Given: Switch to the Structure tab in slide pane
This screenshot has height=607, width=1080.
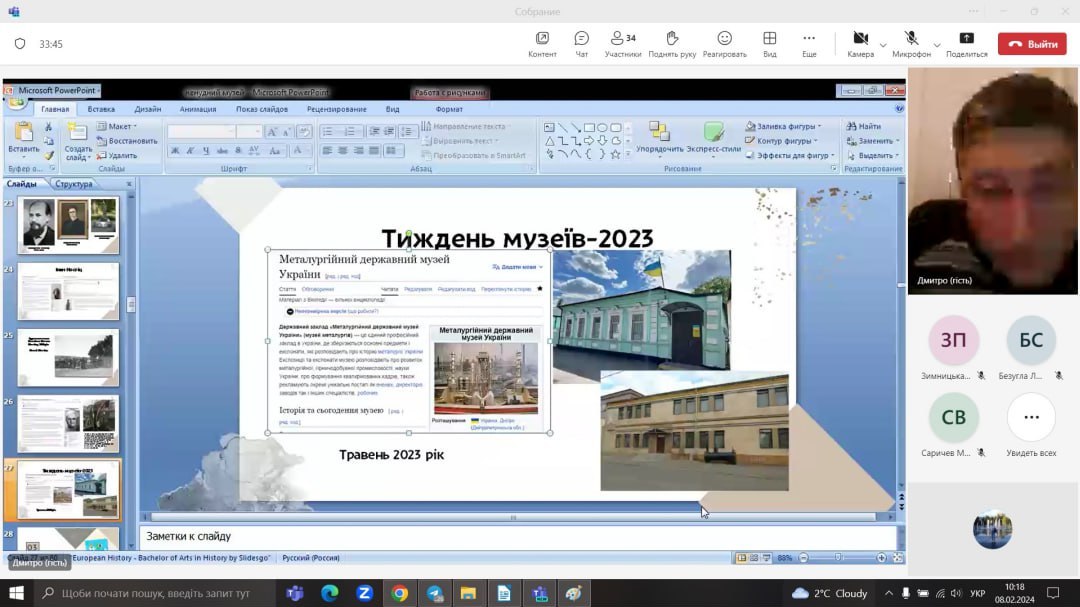Looking at the screenshot, I should click(74, 184).
